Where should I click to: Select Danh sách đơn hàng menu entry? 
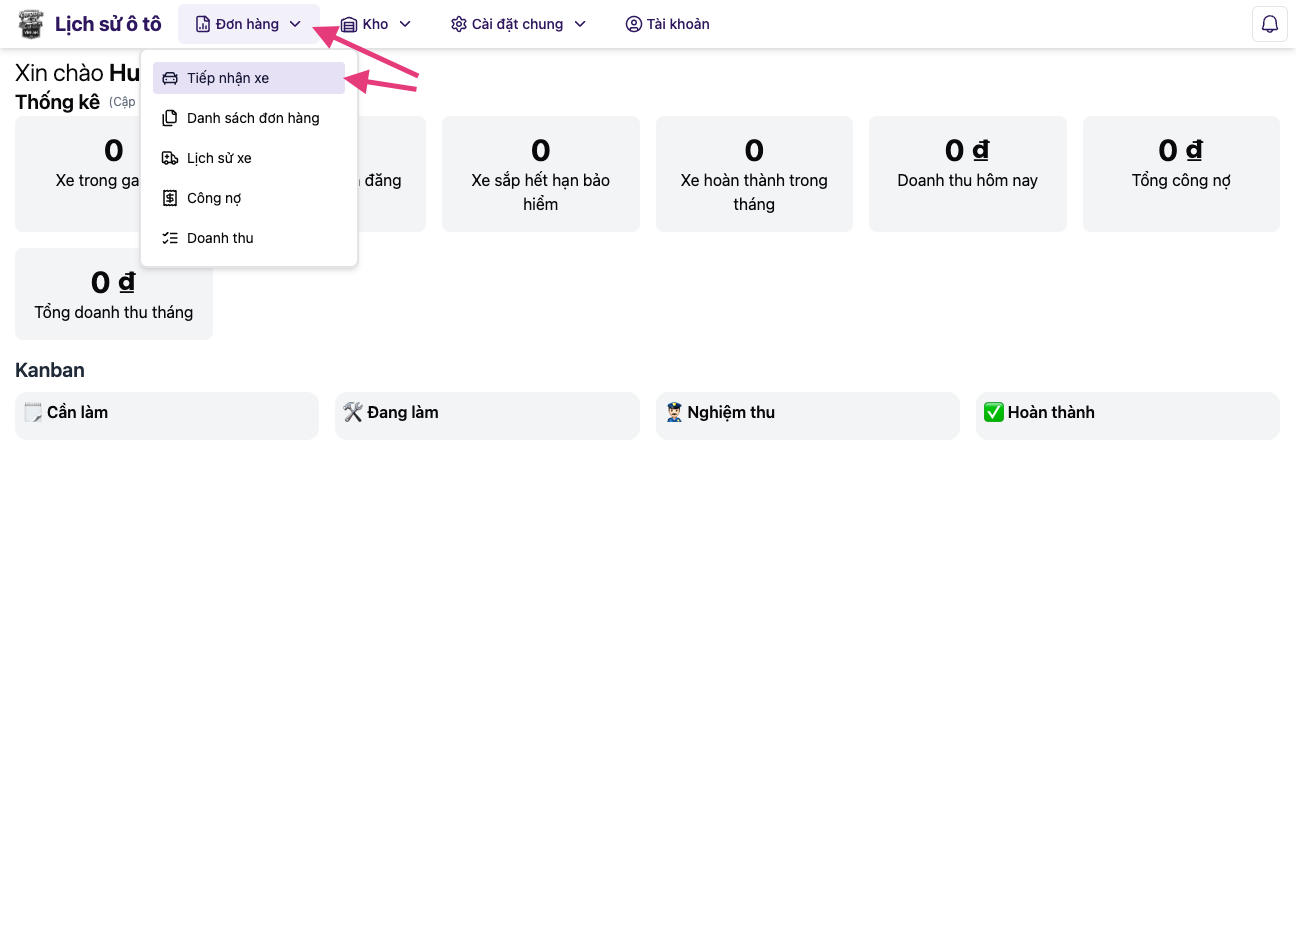pyautogui.click(x=253, y=118)
